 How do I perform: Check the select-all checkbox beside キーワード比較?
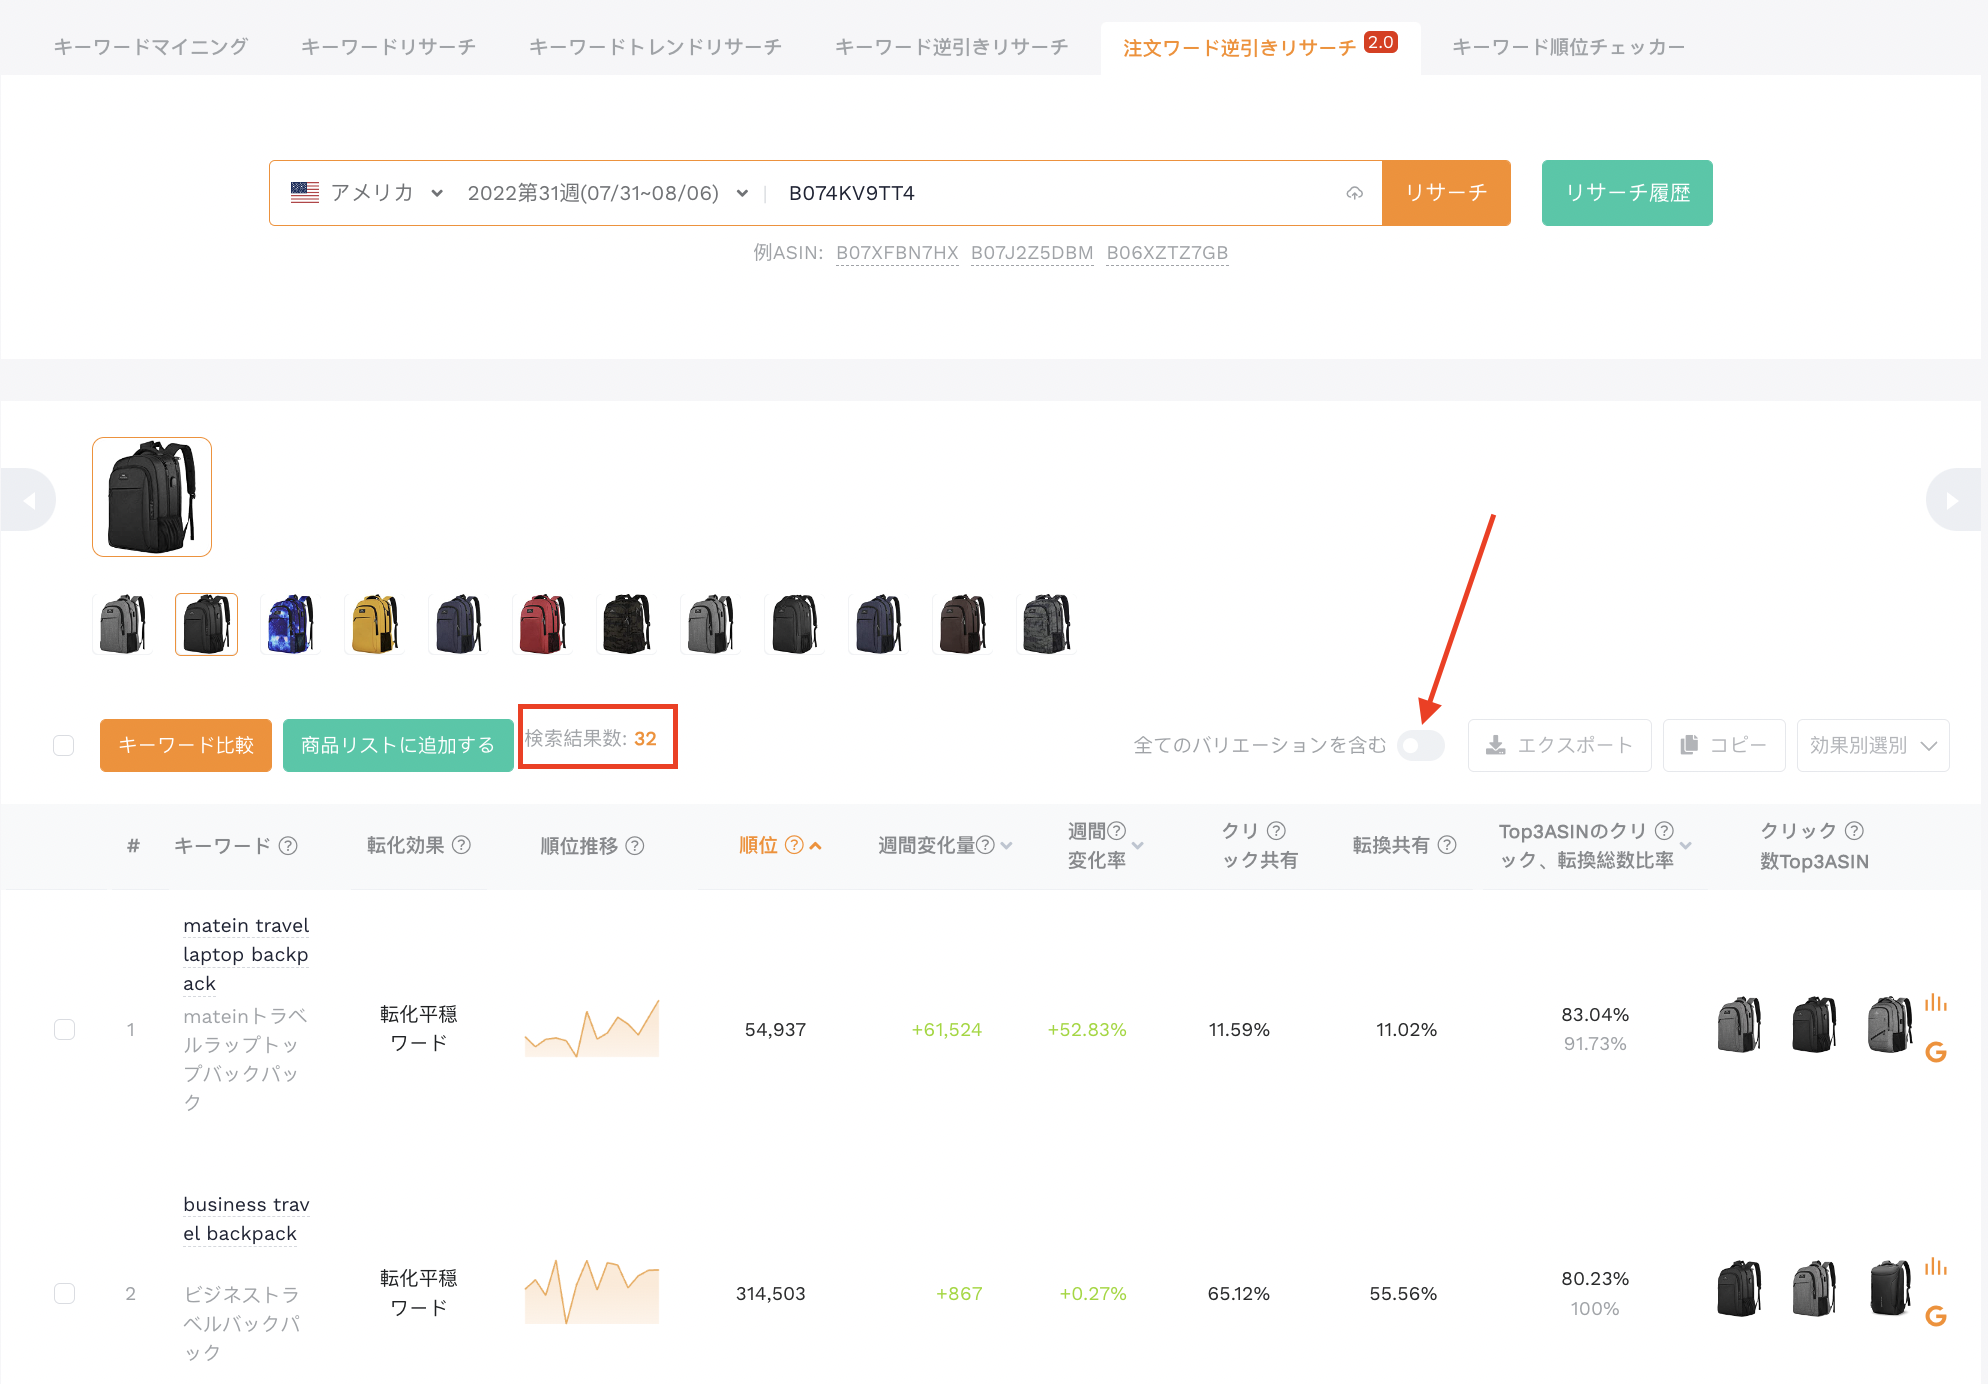click(x=64, y=746)
